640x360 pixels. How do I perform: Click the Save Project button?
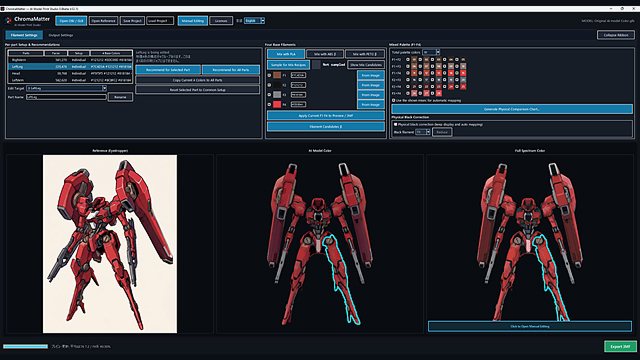click(132, 21)
